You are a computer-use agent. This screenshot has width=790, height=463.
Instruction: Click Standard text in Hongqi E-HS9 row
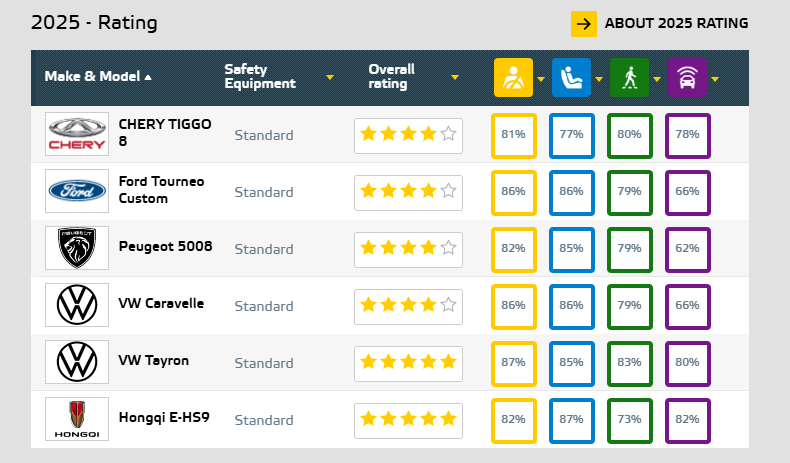(x=264, y=420)
